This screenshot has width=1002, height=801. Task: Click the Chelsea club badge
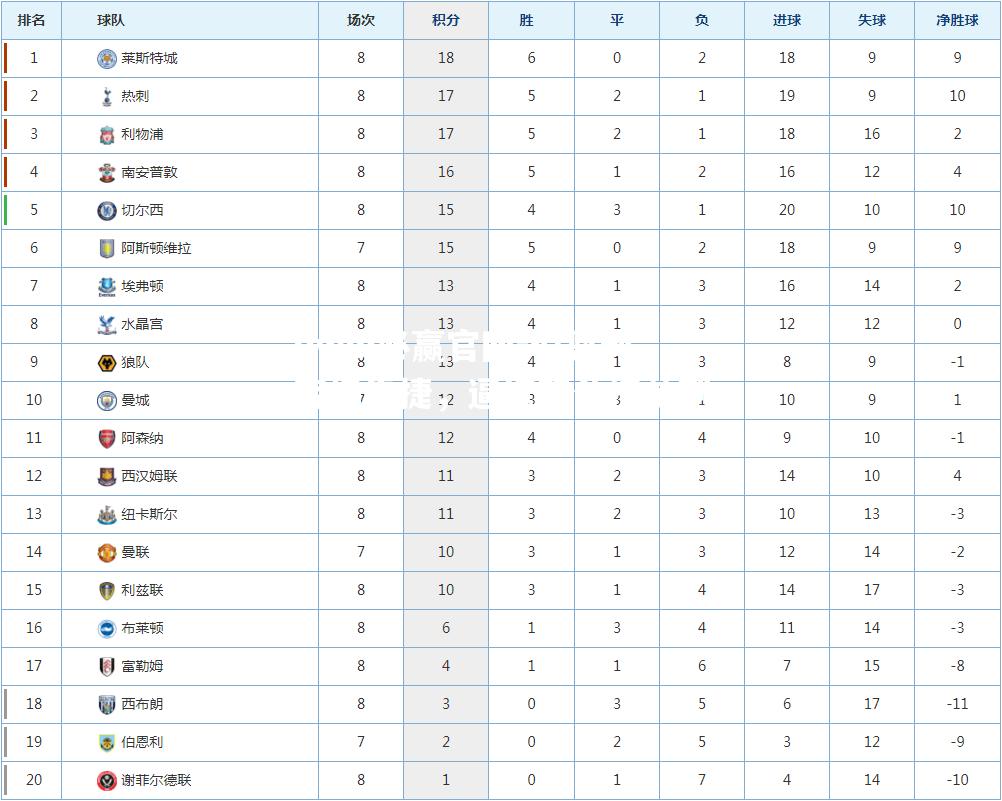[x=107, y=210]
